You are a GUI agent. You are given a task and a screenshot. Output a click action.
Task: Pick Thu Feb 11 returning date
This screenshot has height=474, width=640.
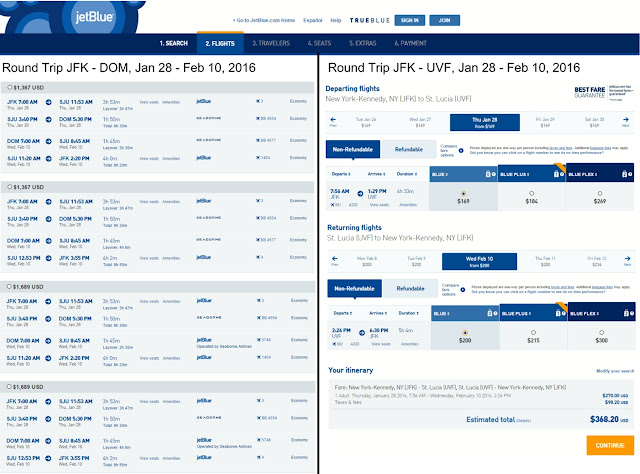pos(545,261)
